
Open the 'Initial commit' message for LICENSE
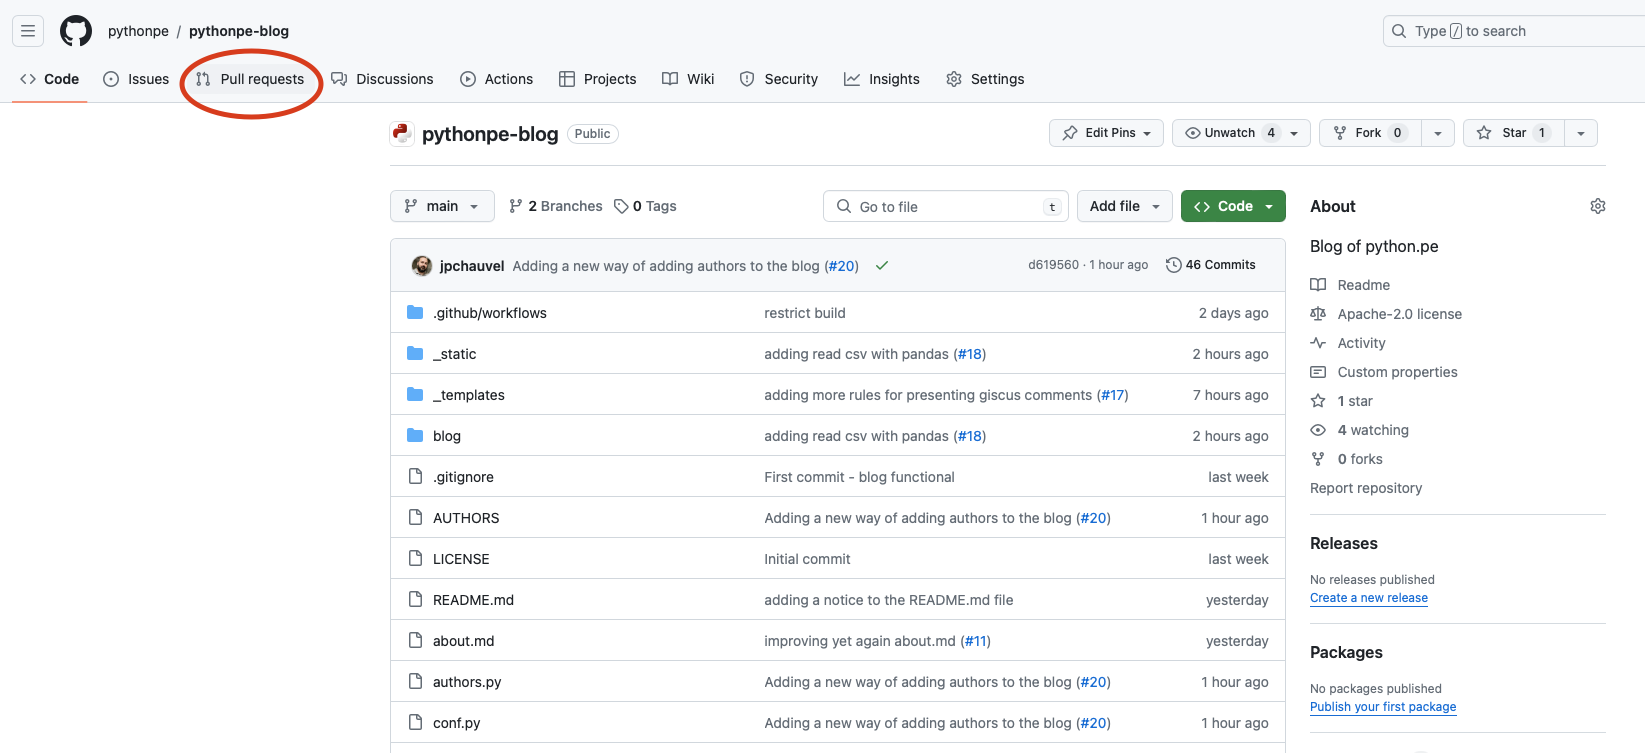tap(807, 559)
